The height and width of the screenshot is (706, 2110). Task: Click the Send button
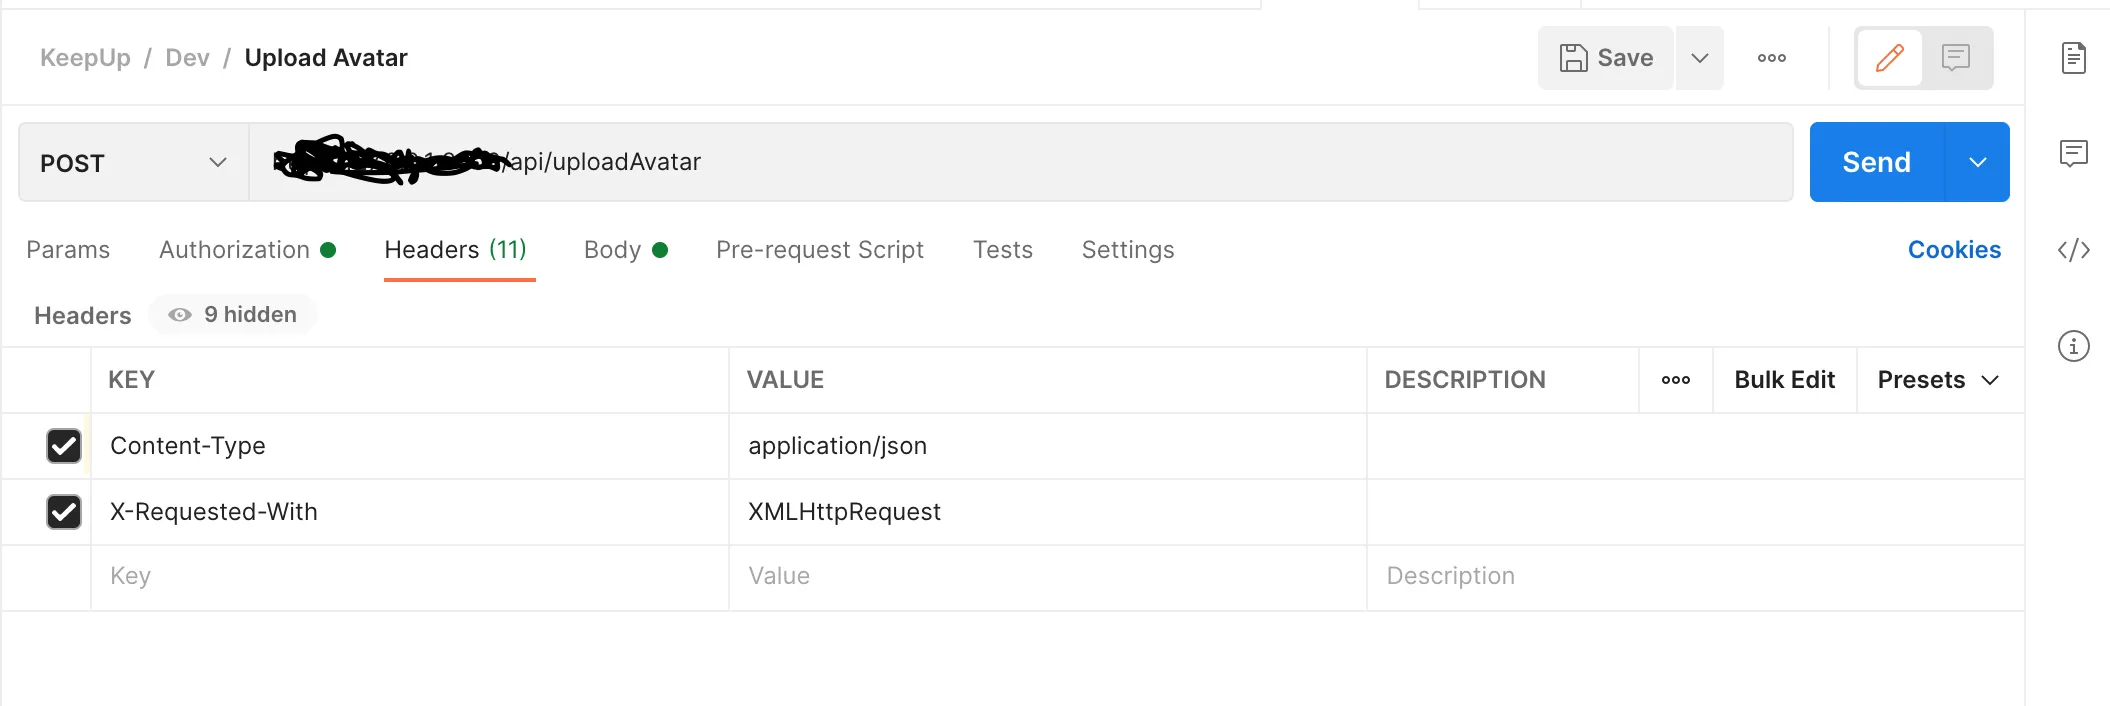click(x=1876, y=163)
